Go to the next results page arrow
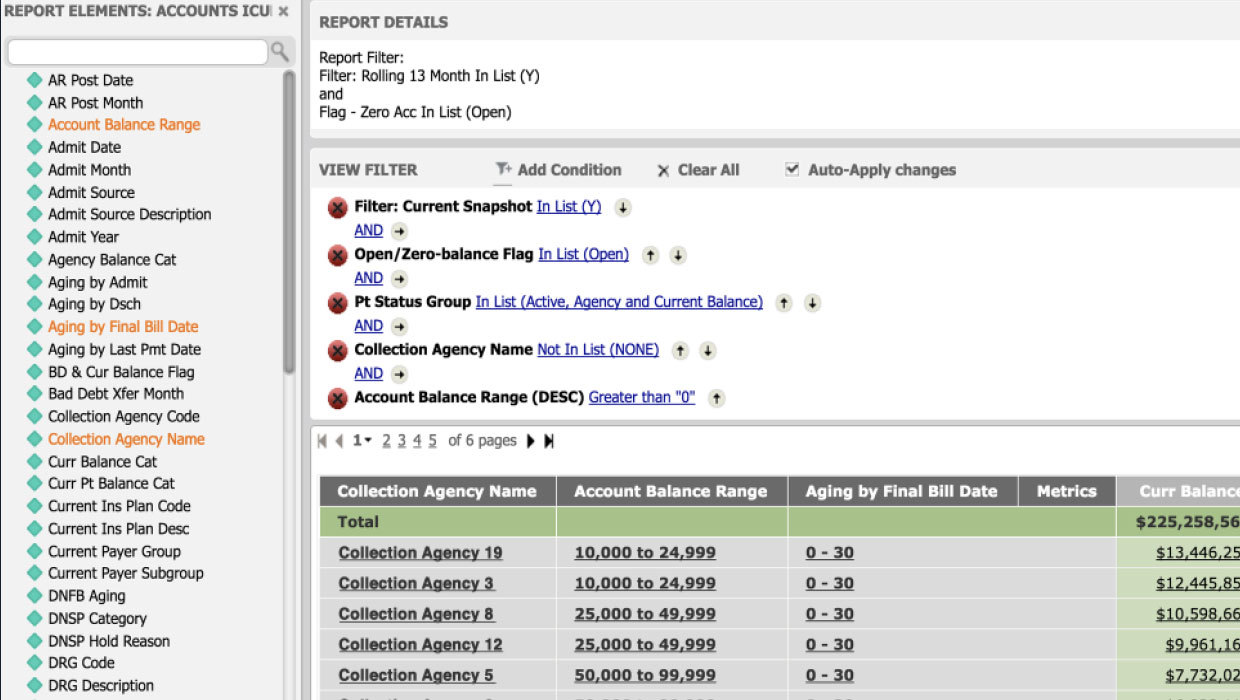This screenshot has width=1240, height=700. [x=531, y=441]
